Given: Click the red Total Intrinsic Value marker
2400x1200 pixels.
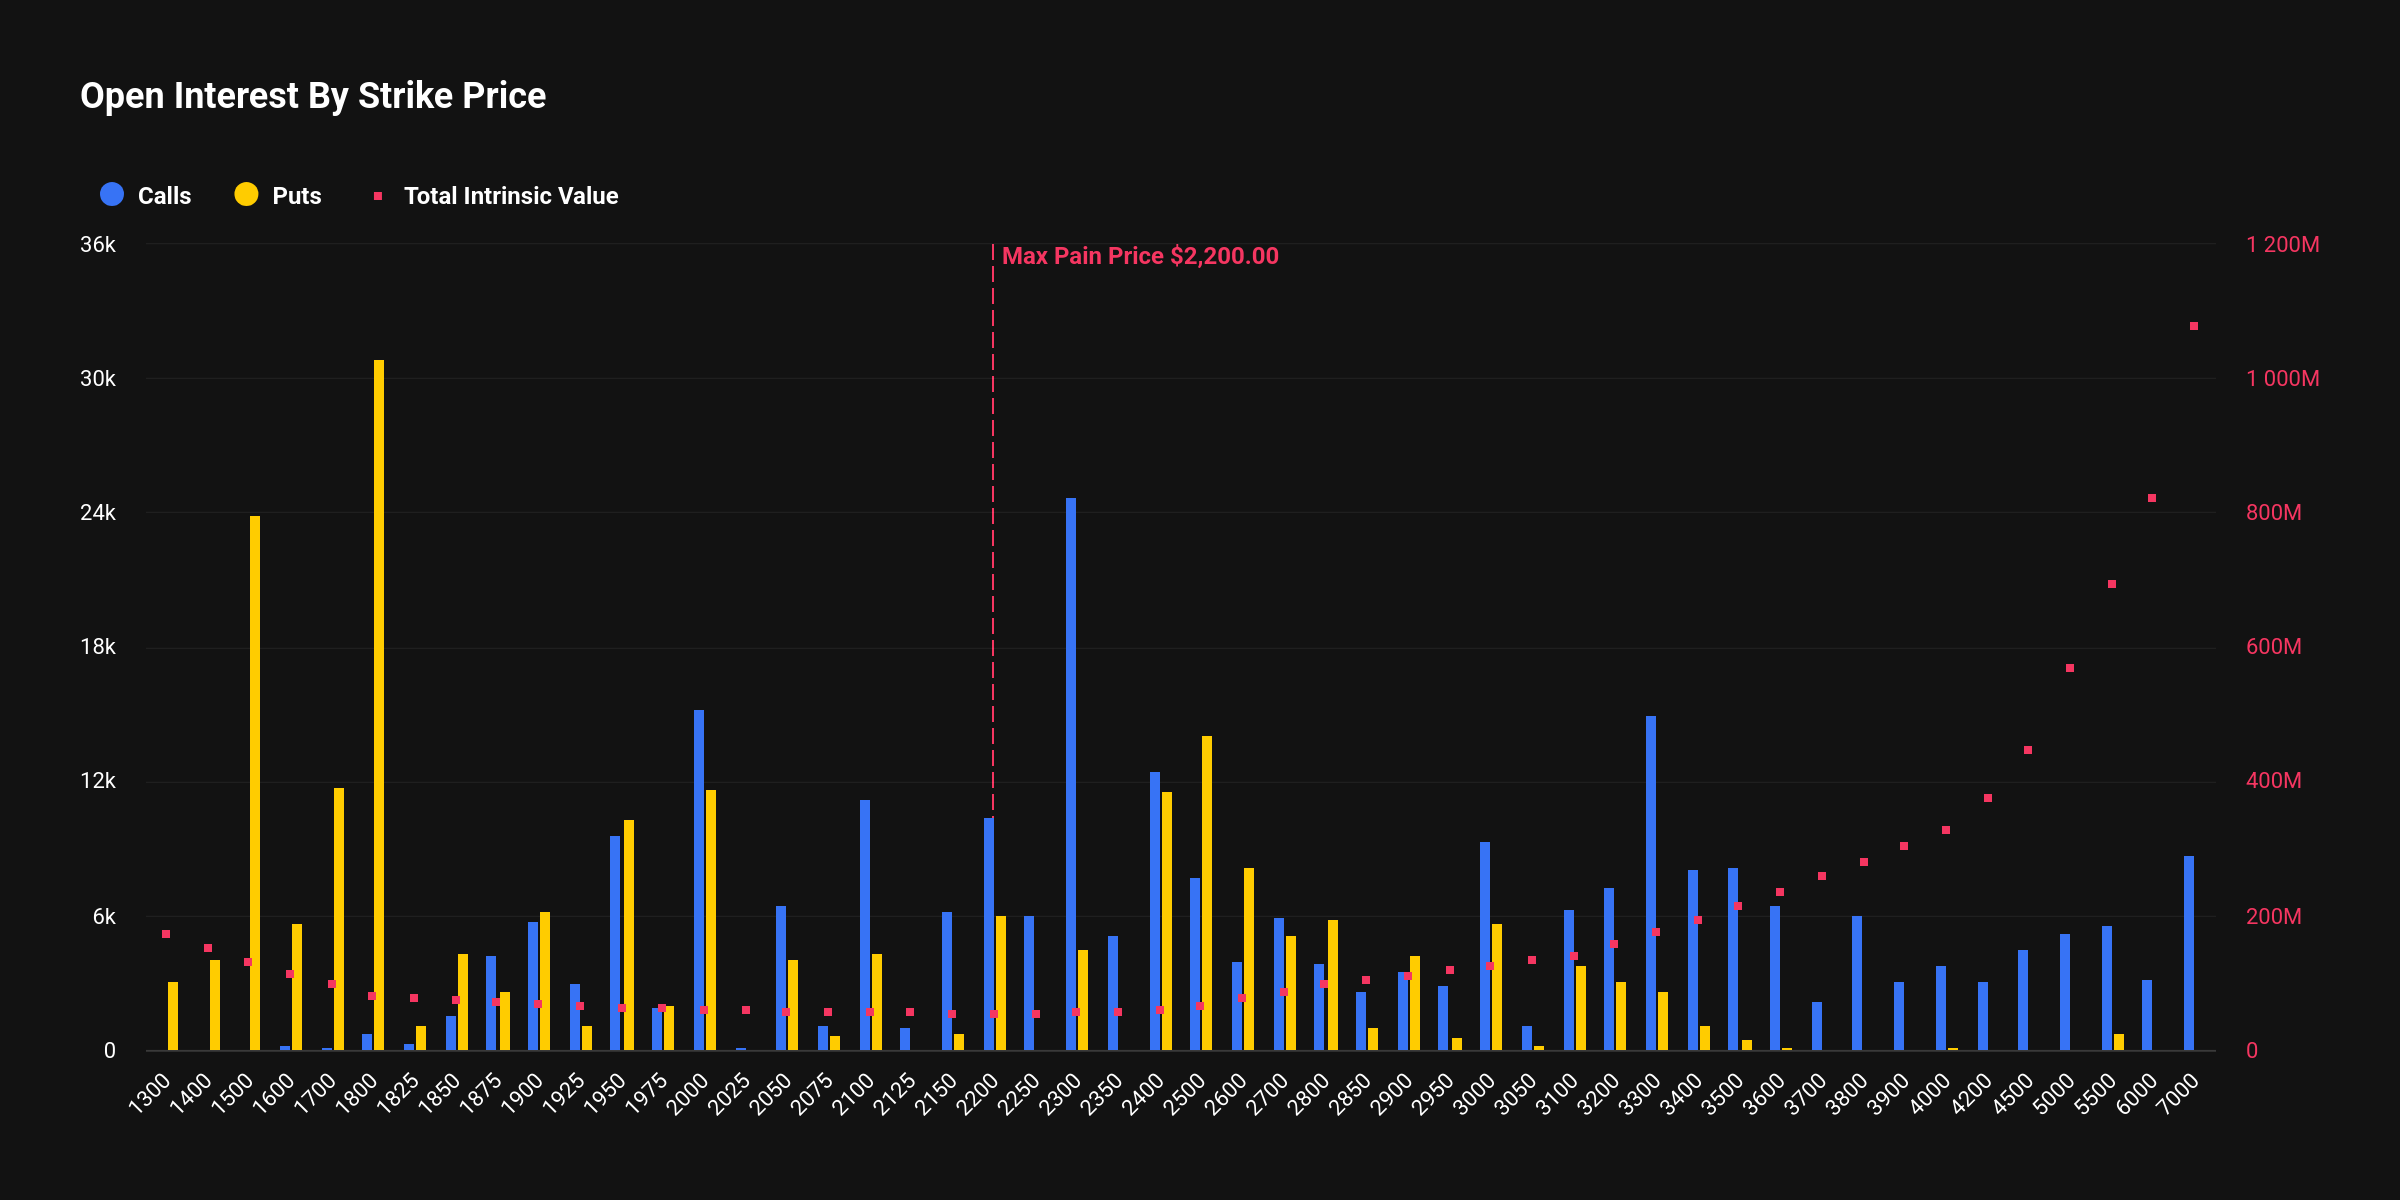Looking at the screenshot, I should (x=378, y=196).
